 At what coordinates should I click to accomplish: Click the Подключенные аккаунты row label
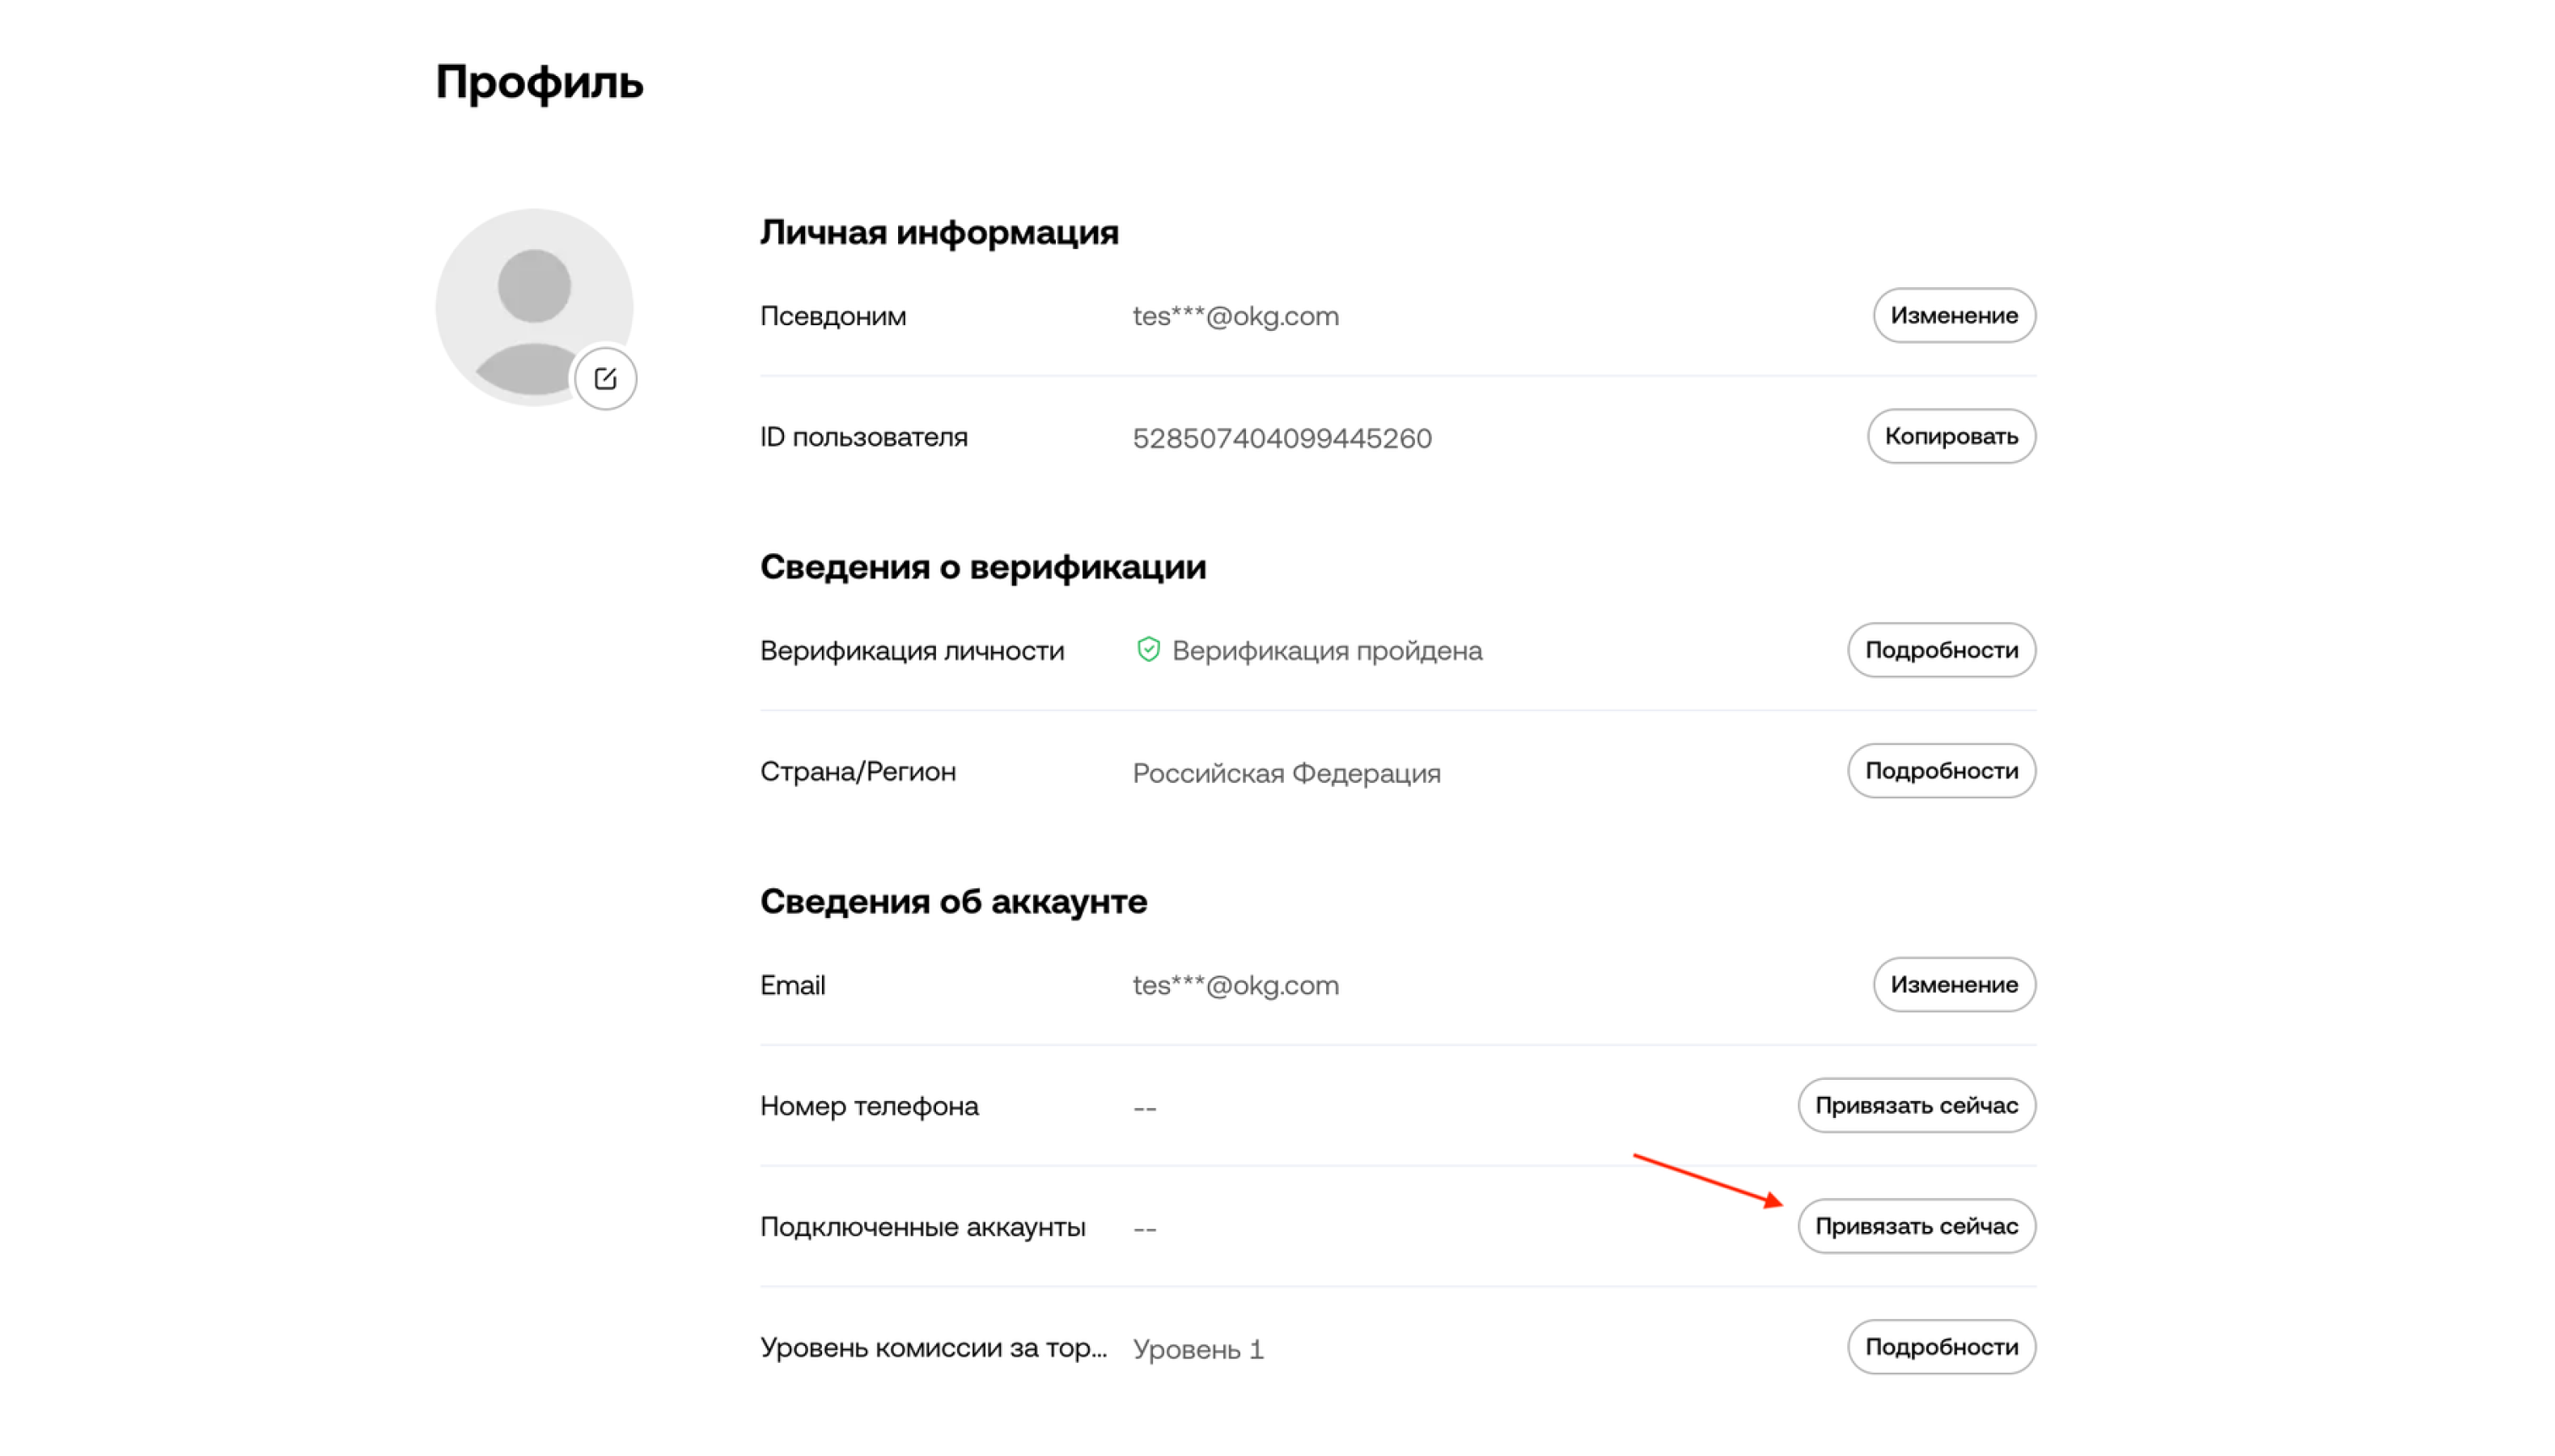tap(922, 1227)
